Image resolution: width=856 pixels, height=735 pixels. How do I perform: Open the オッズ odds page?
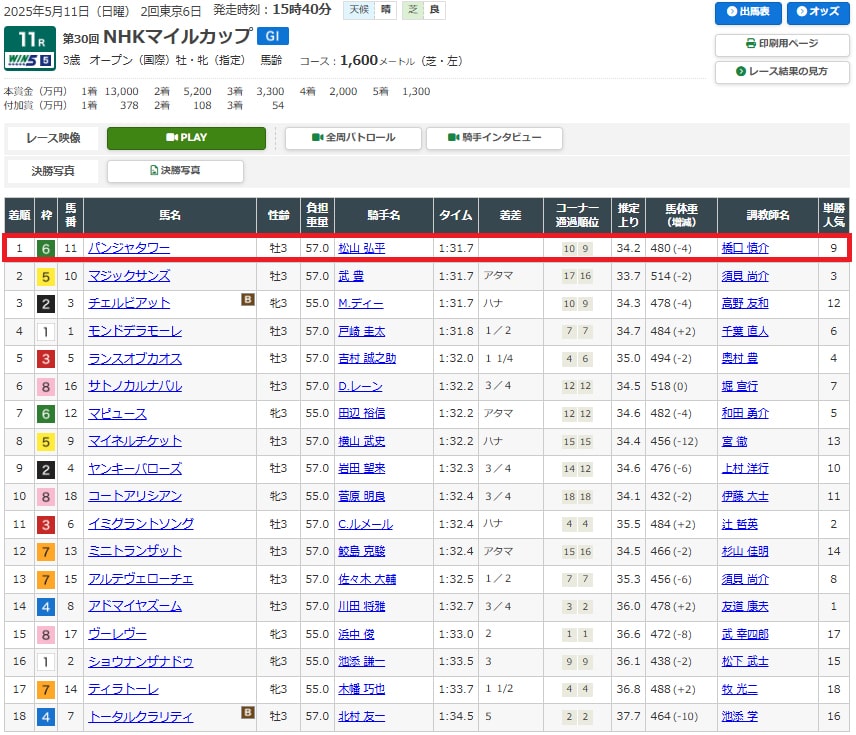(x=817, y=13)
